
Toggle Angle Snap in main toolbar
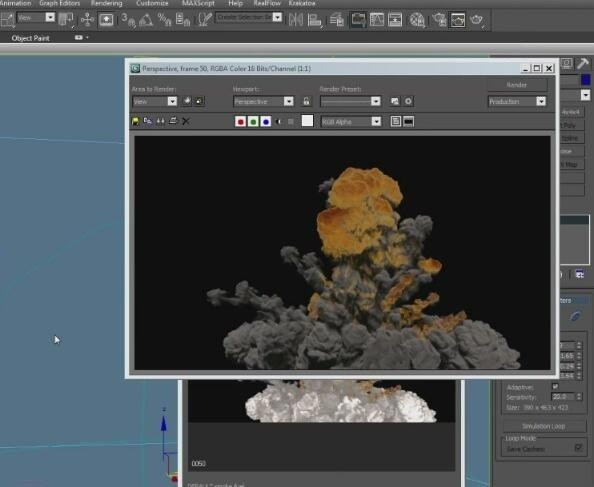coord(146,20)
